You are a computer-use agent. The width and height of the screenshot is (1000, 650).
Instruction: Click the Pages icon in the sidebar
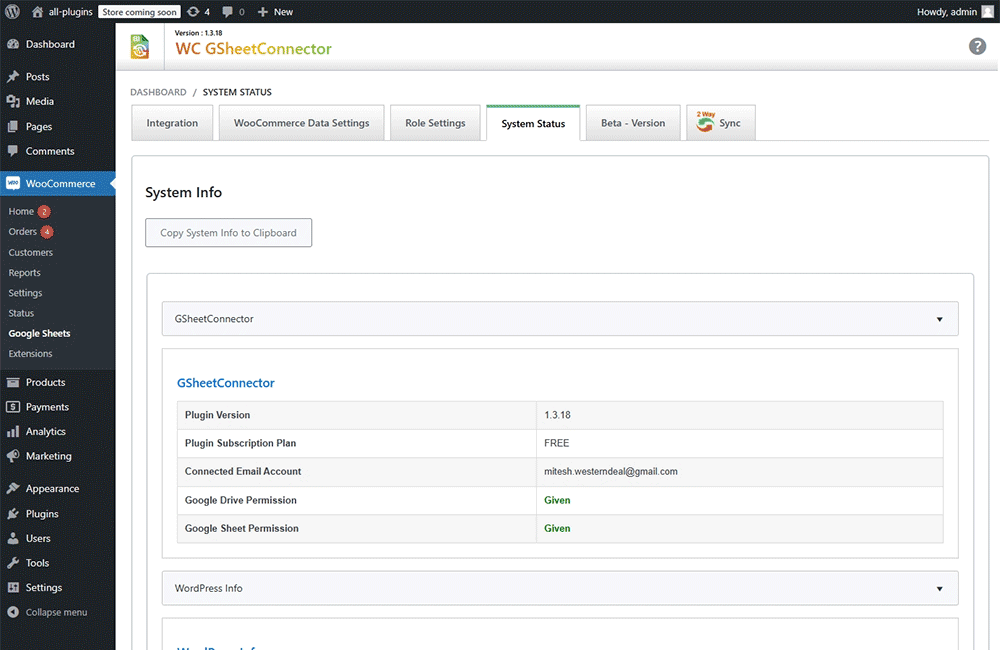point(13,126)
